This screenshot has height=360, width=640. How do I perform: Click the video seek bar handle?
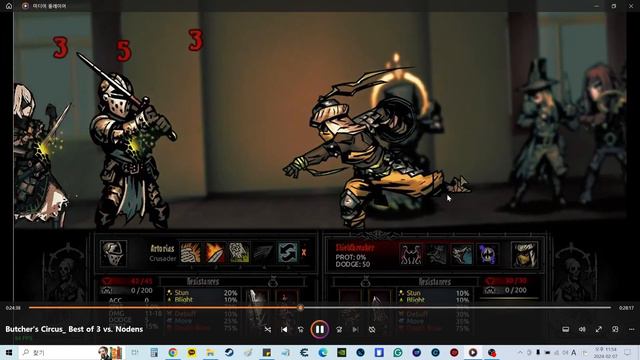pyautogui.click(x=300, y=308)
